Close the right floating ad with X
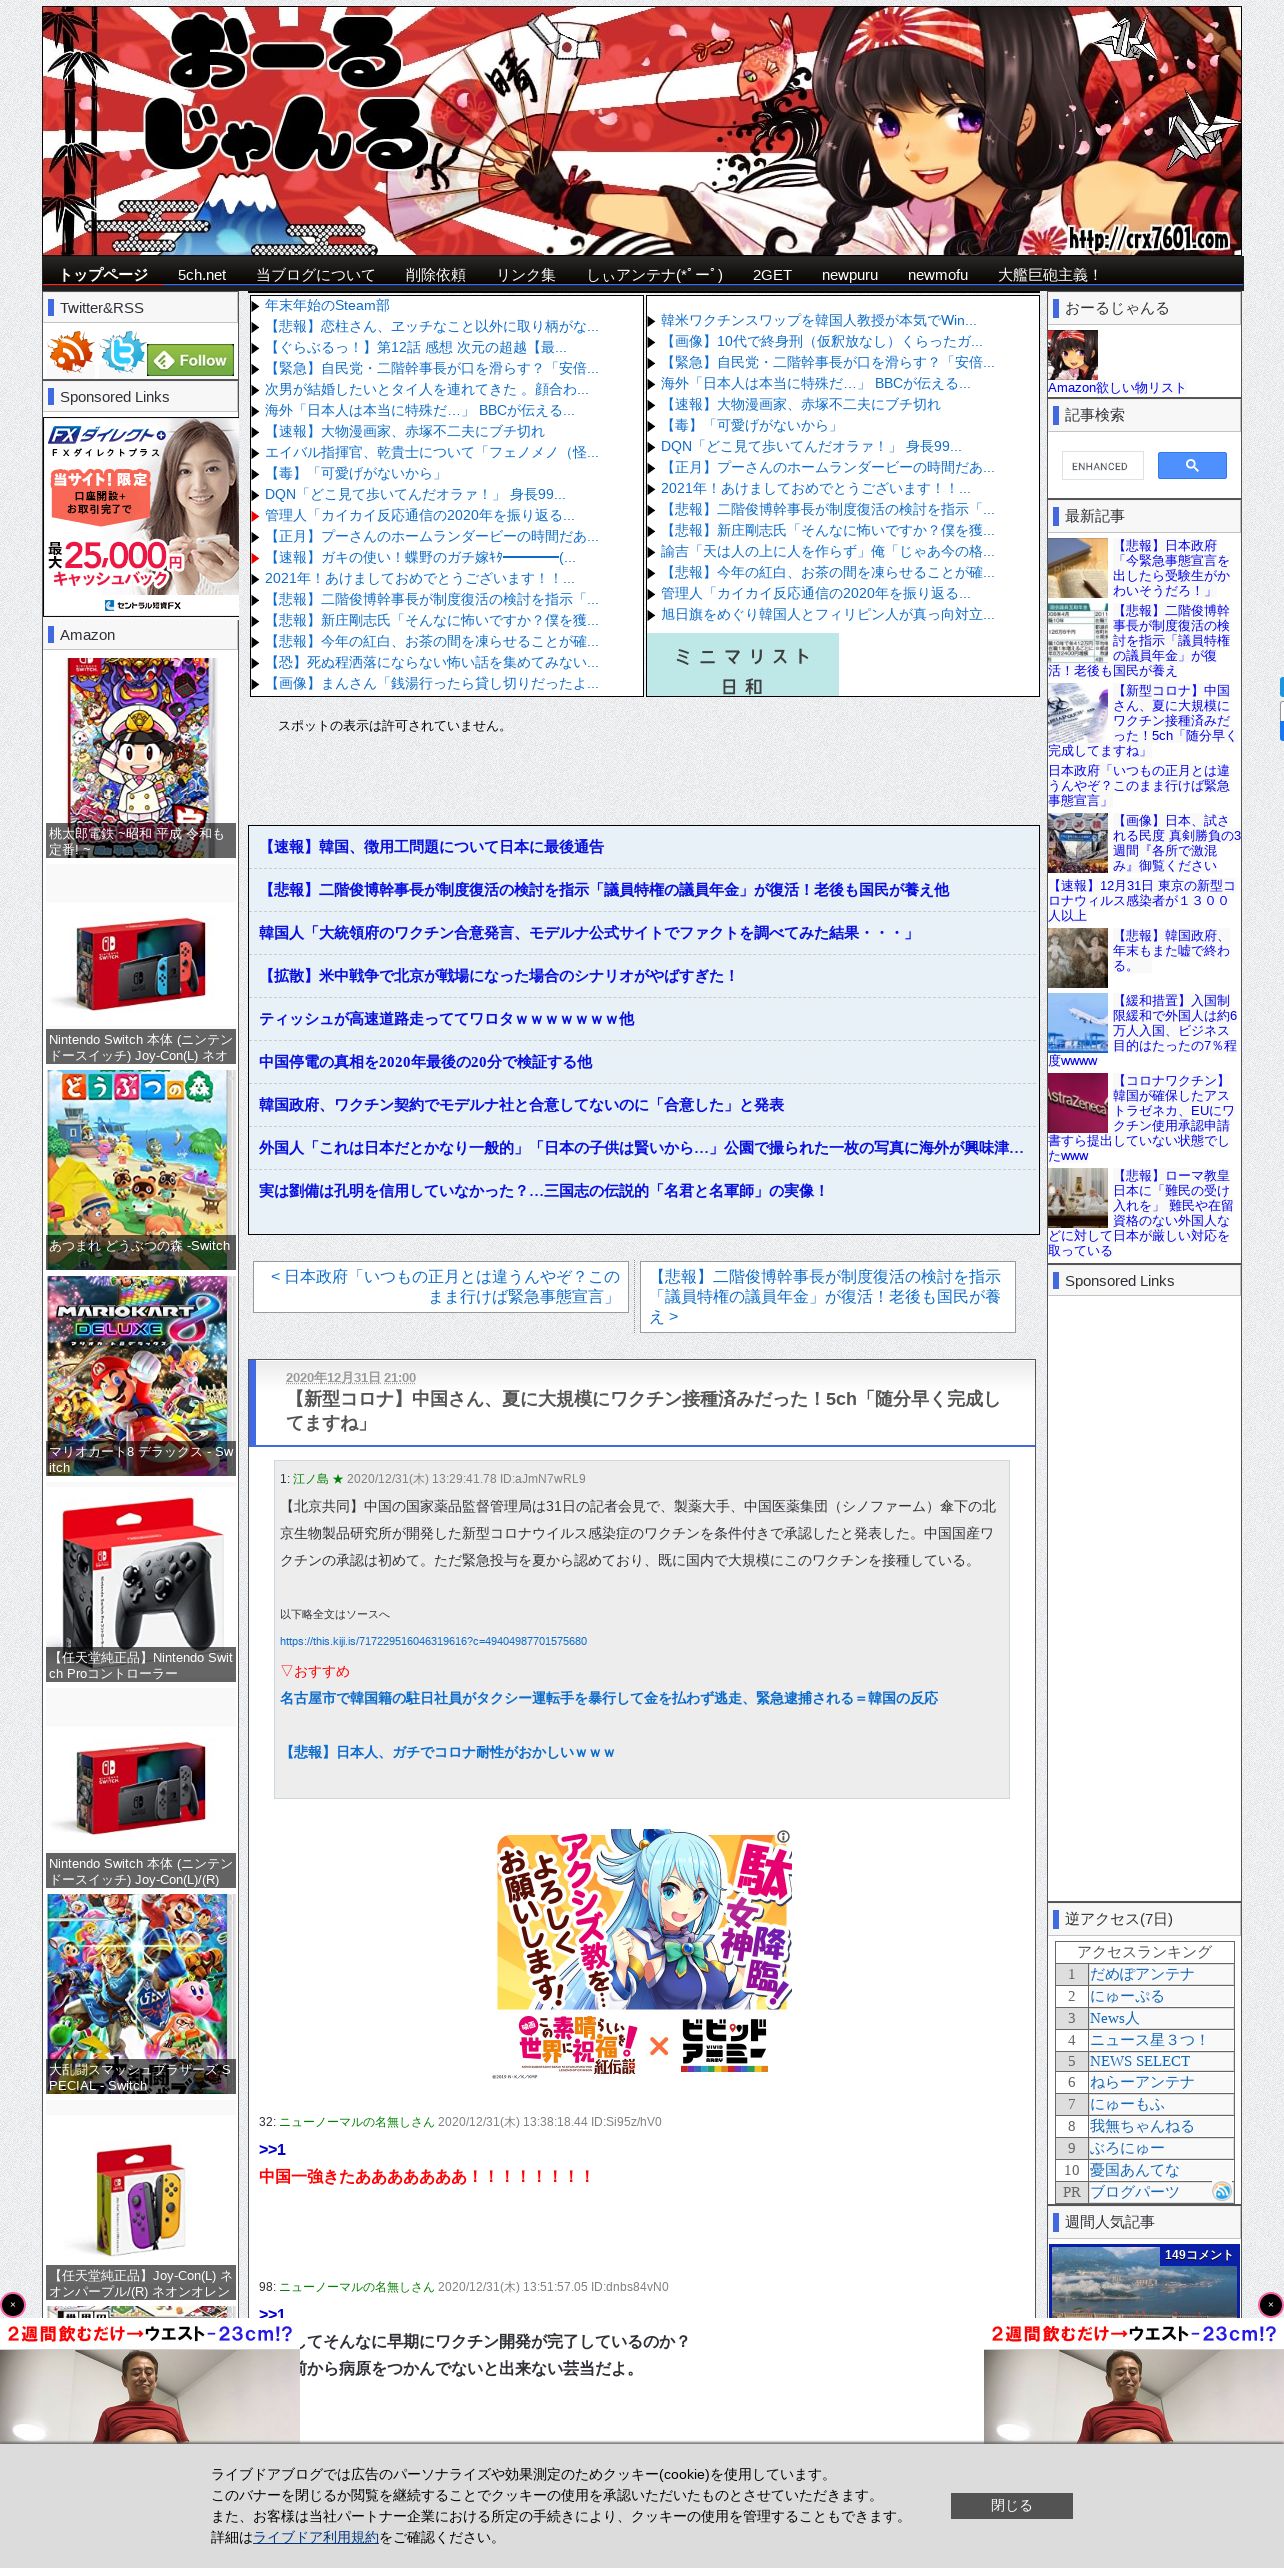1284x2568 pixels. coord(1270,2305)
